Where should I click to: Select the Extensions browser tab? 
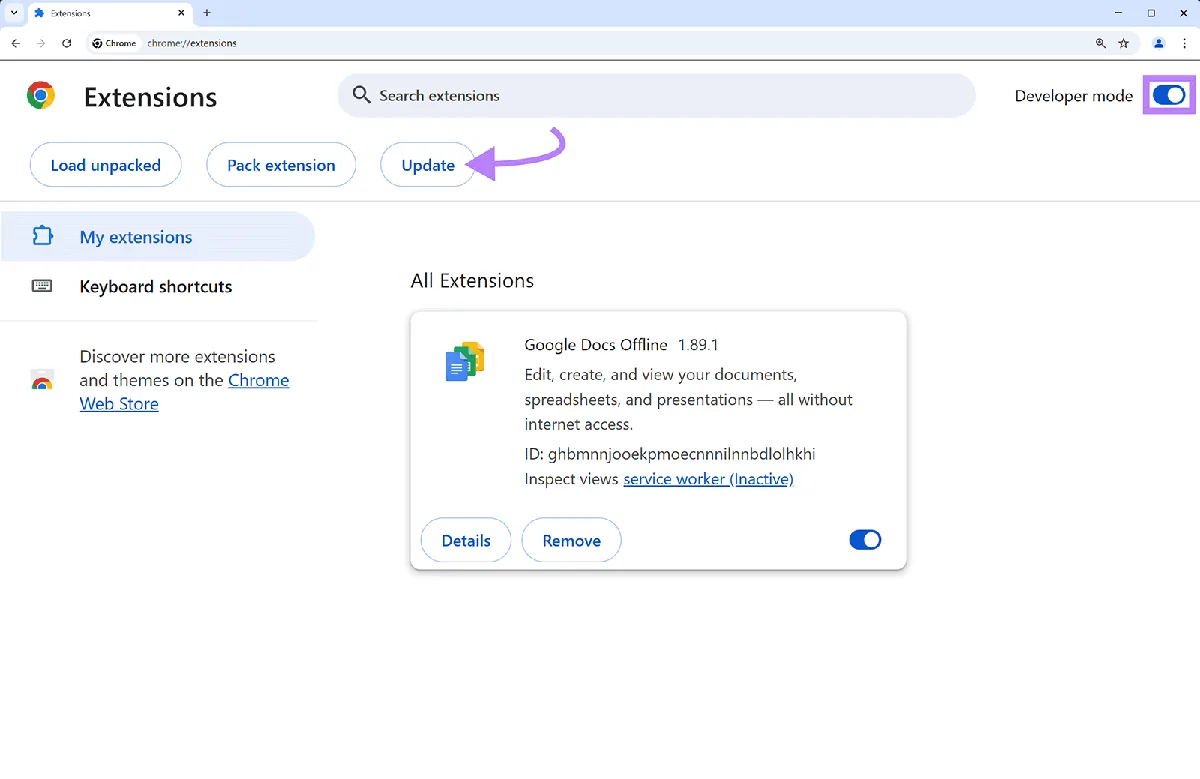(x=108, y=13)
